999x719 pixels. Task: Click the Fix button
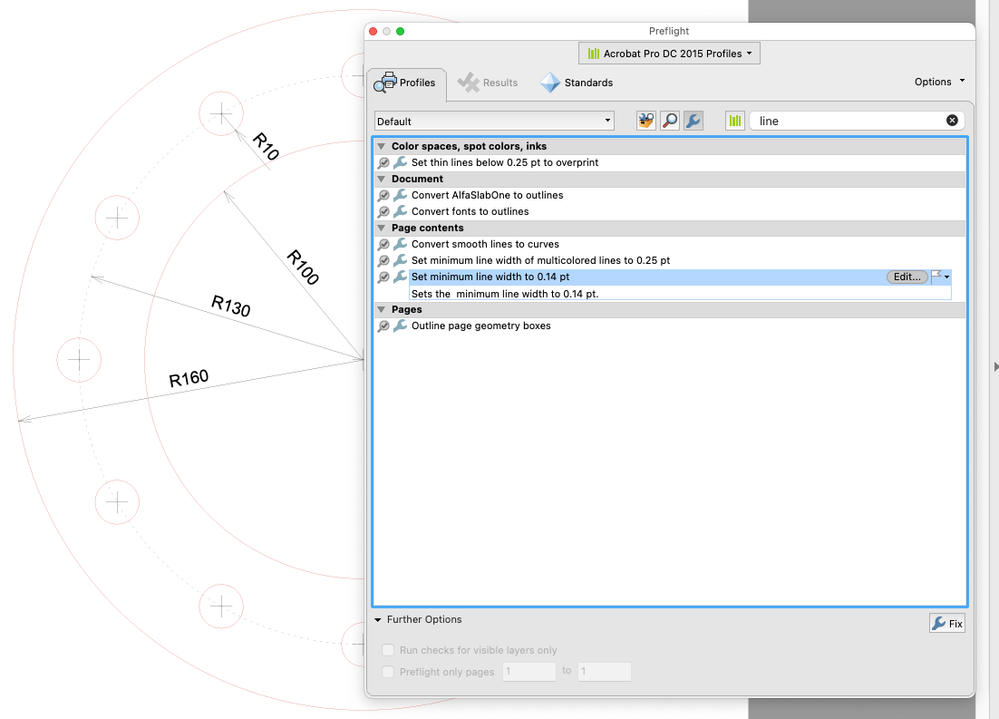(x=947, y=623)
